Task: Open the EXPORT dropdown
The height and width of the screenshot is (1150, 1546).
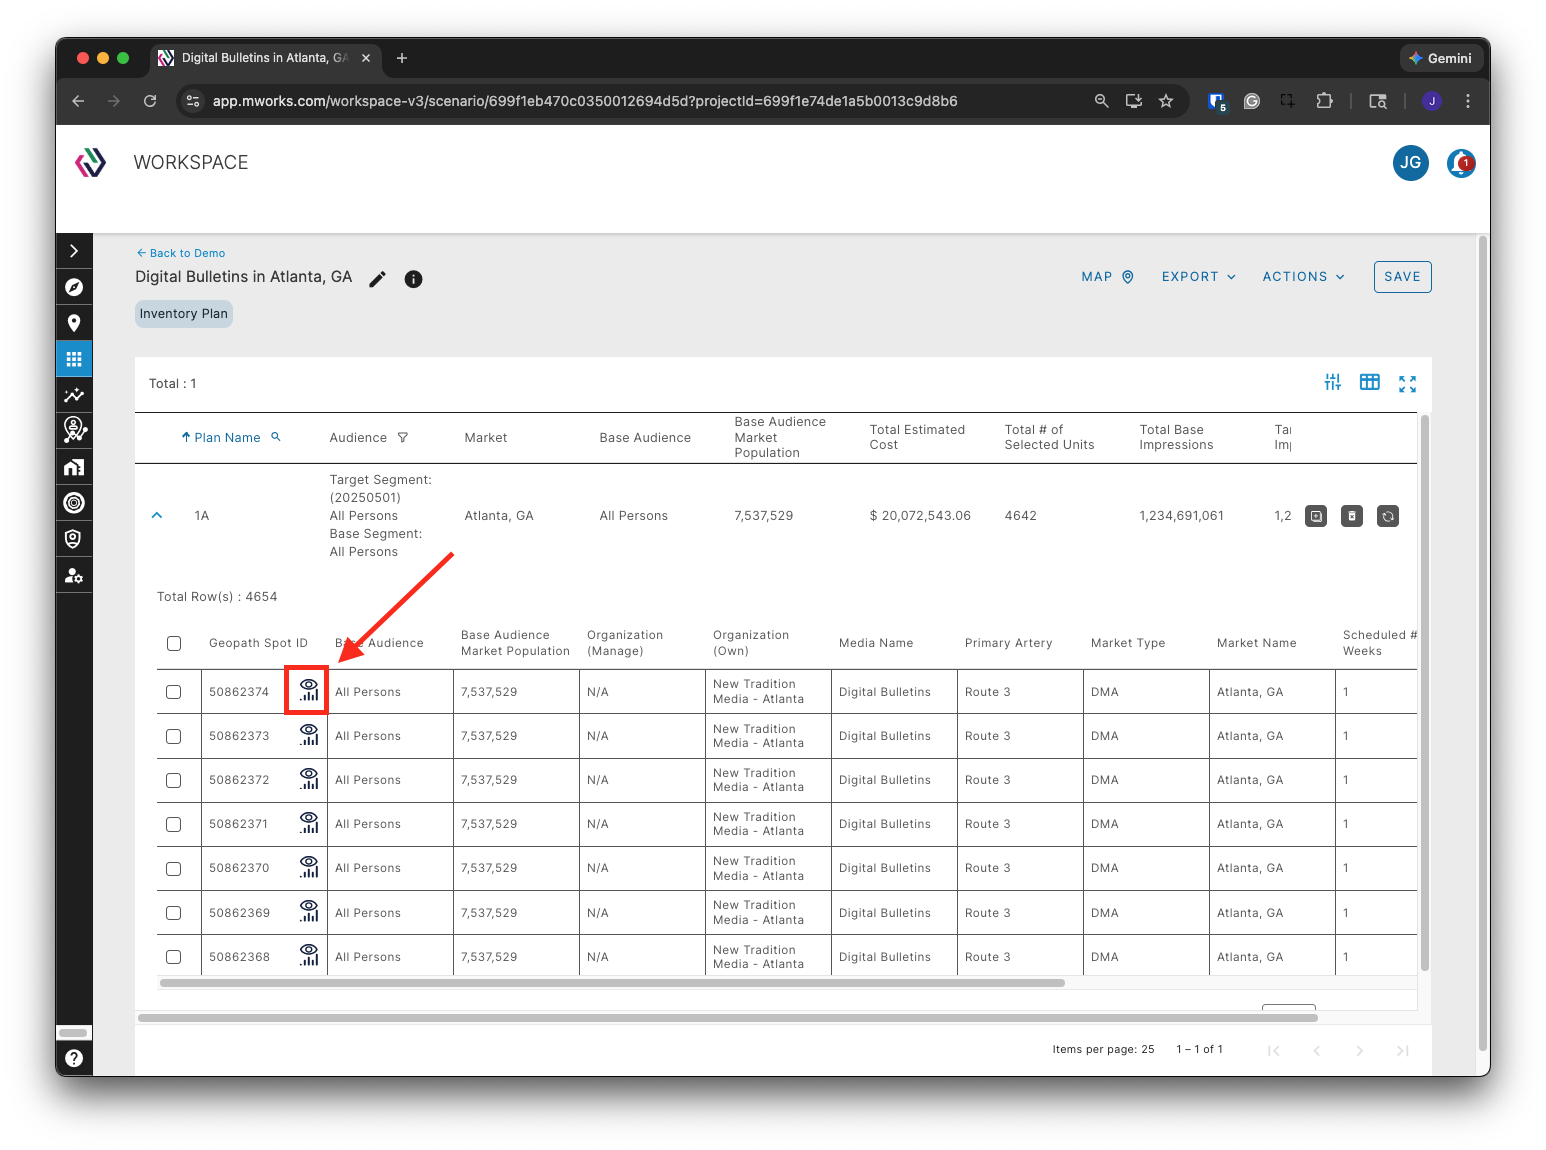Action: pos(1199,277)
